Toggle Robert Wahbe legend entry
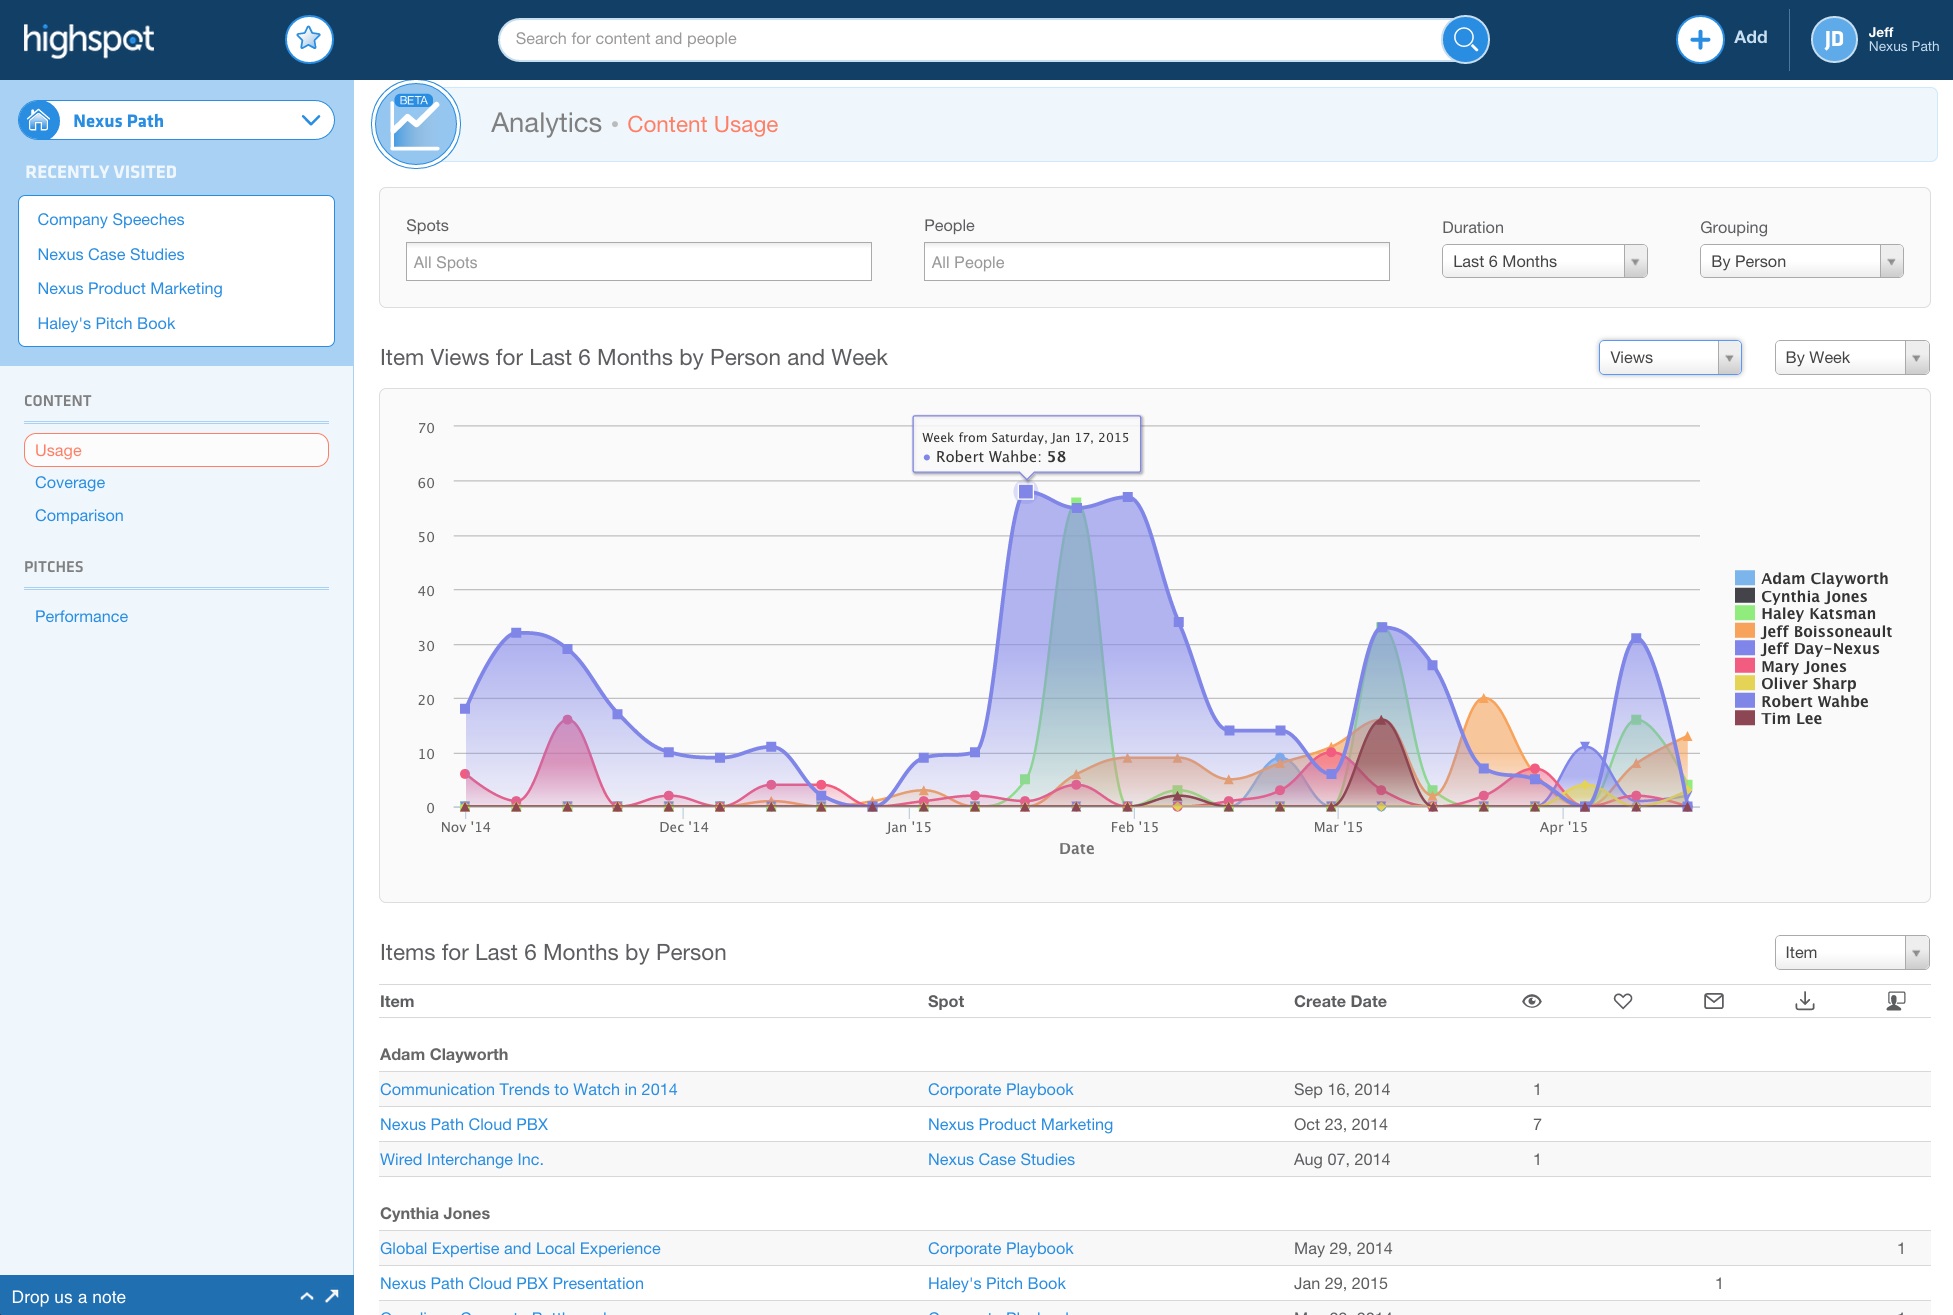This screenshot has height=1315, width=1953. click(1802, 701)
